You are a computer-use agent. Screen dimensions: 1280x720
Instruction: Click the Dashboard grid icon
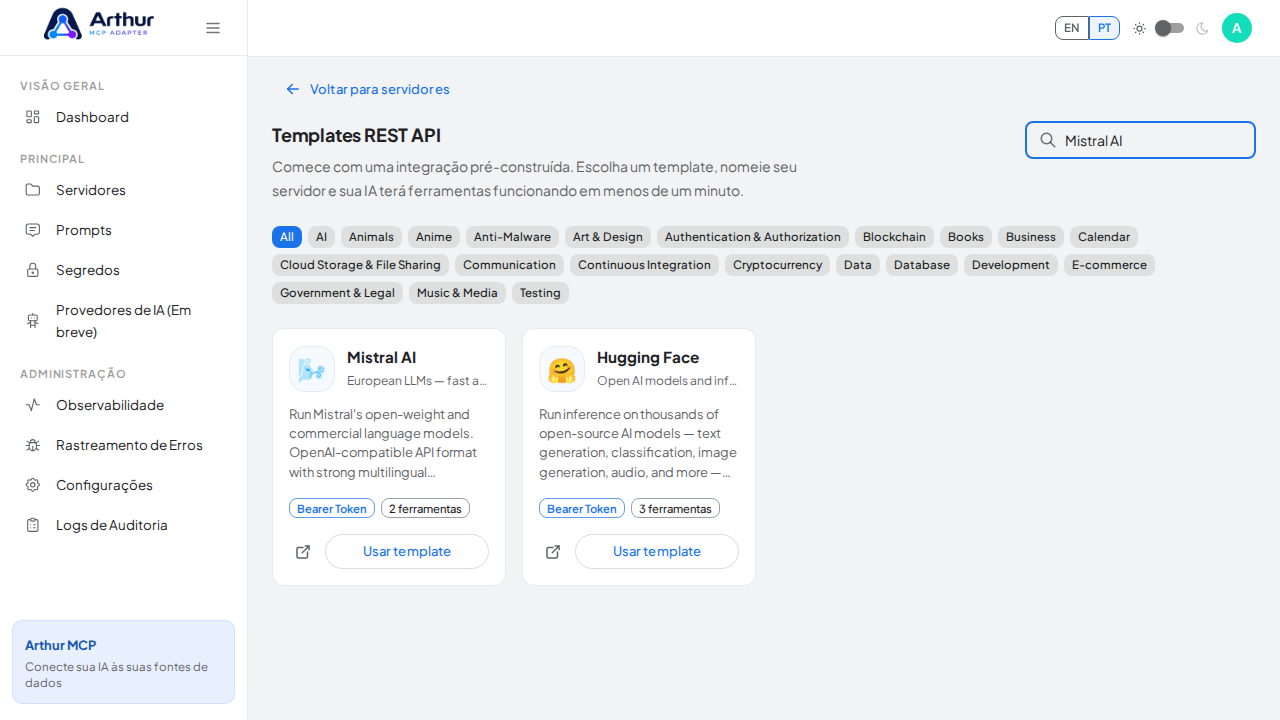click(33, 117)
